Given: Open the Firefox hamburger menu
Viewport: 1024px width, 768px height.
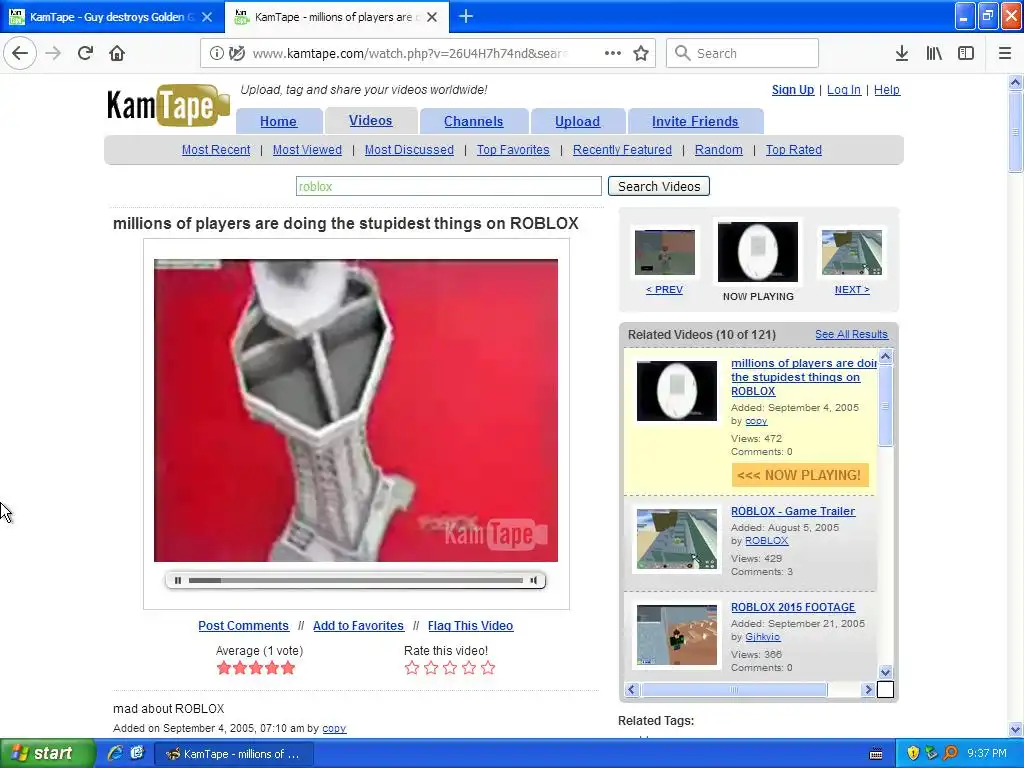Looking at the screenshot, I should pyautogui.click(x=1005, y=53).
